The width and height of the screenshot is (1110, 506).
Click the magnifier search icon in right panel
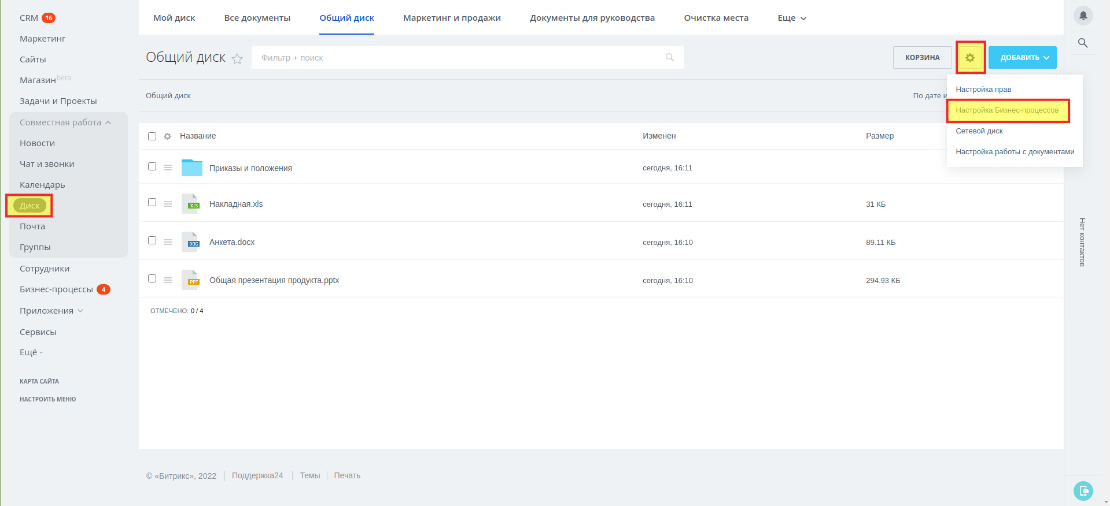point(1083,43)
